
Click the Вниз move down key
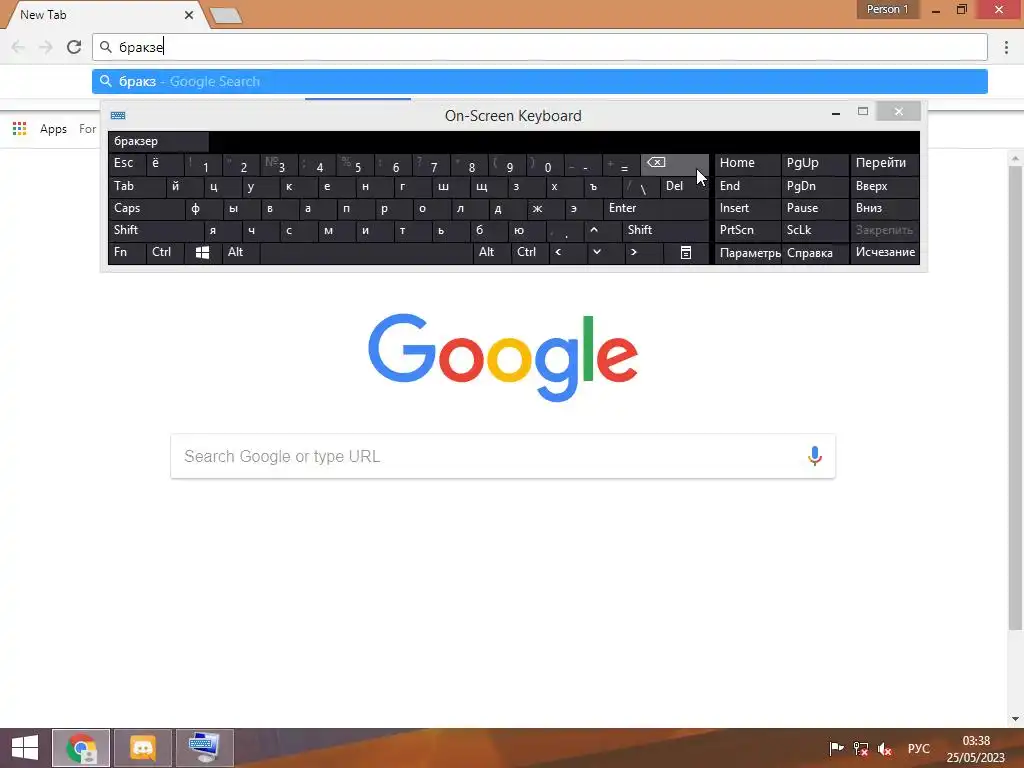tap(885, 208)
